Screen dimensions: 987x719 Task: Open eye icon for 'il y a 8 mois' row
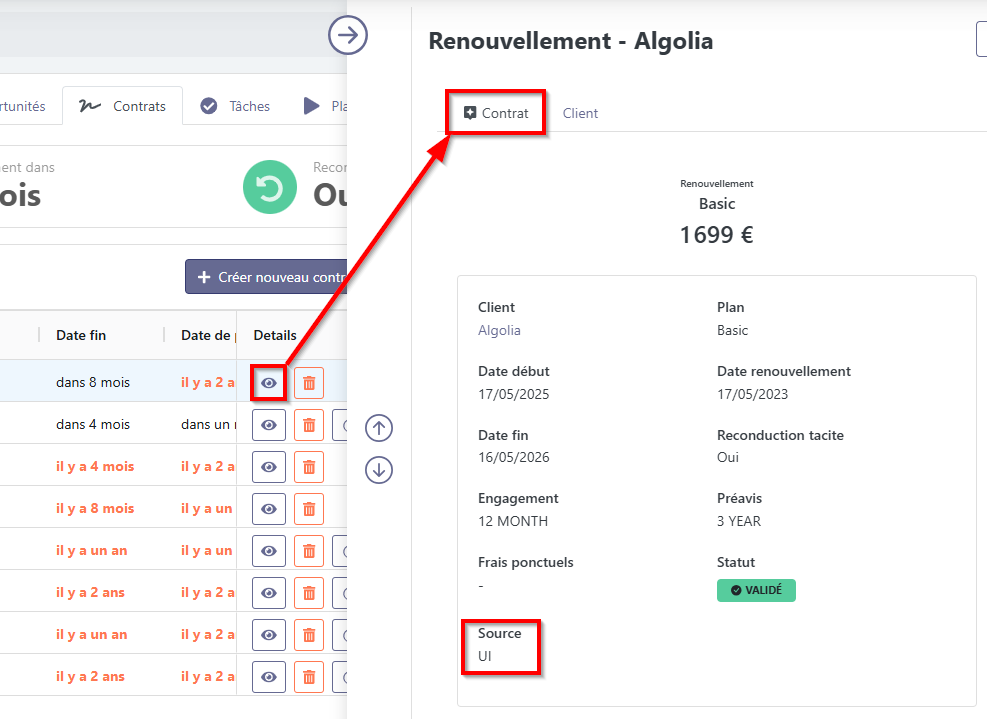pyautogui.click(x=269, y=509)
